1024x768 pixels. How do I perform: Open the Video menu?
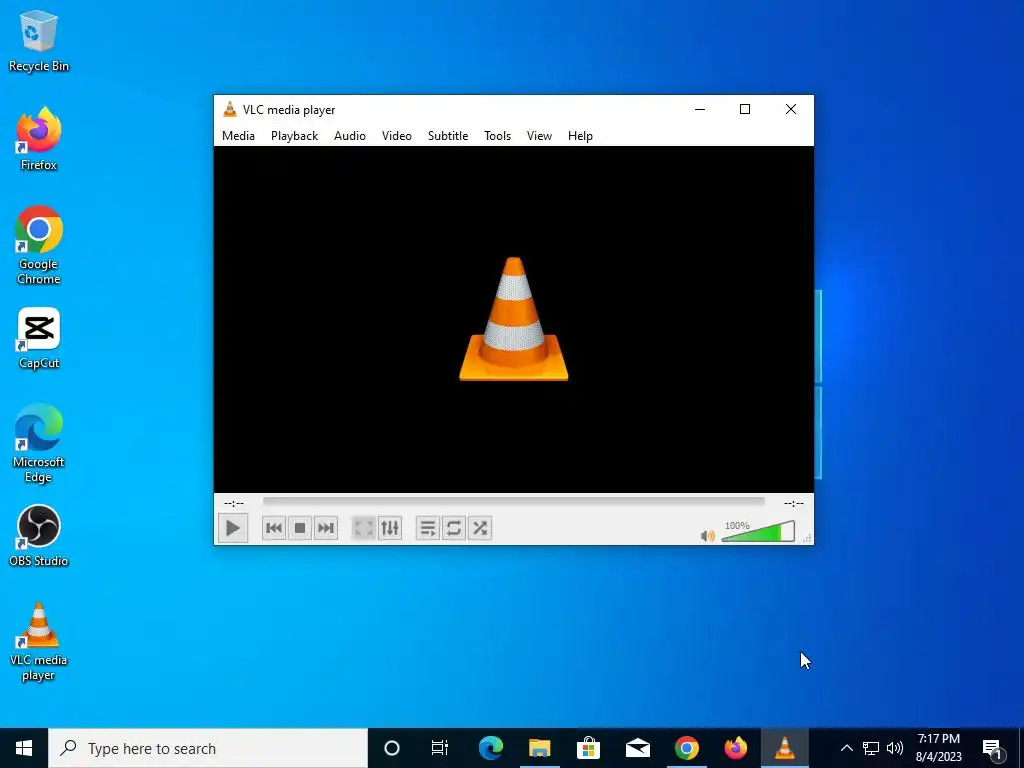396,136
